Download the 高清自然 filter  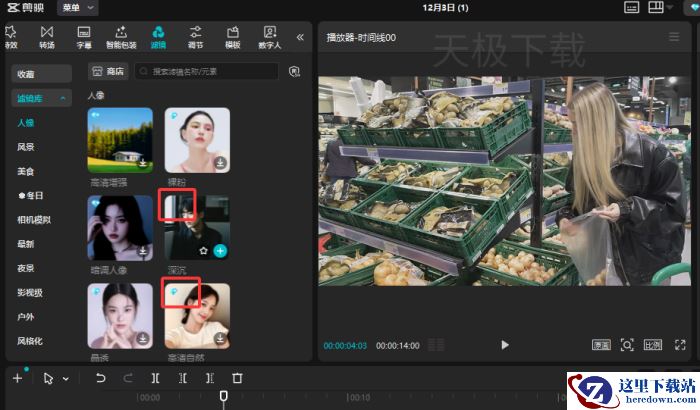pyautogui.click(x=220, y=339)
